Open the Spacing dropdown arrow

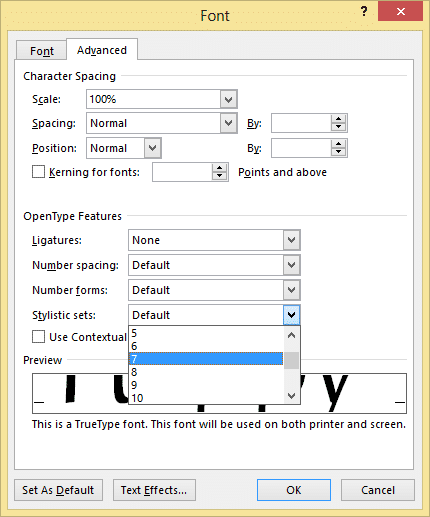[228, 123]
